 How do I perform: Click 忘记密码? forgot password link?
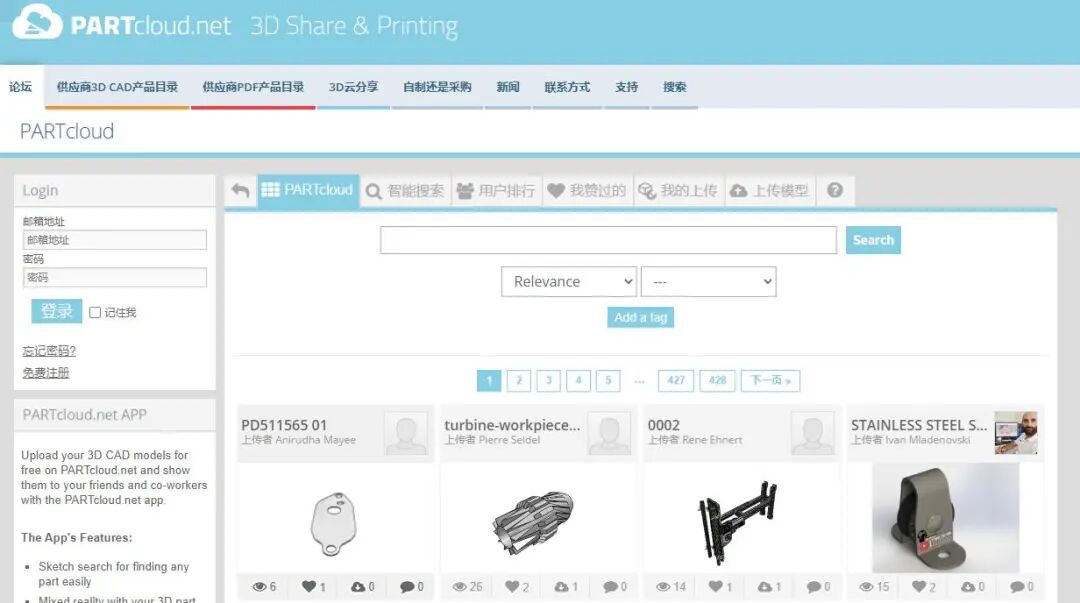point(49,351)
